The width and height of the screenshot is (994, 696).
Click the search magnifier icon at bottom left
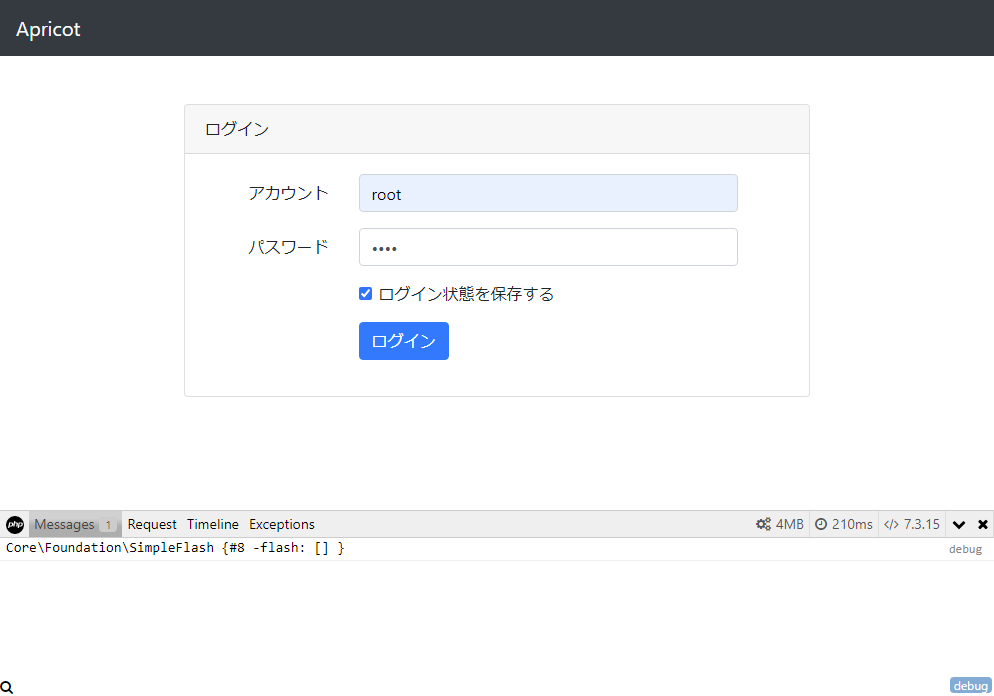coord(7,687)
